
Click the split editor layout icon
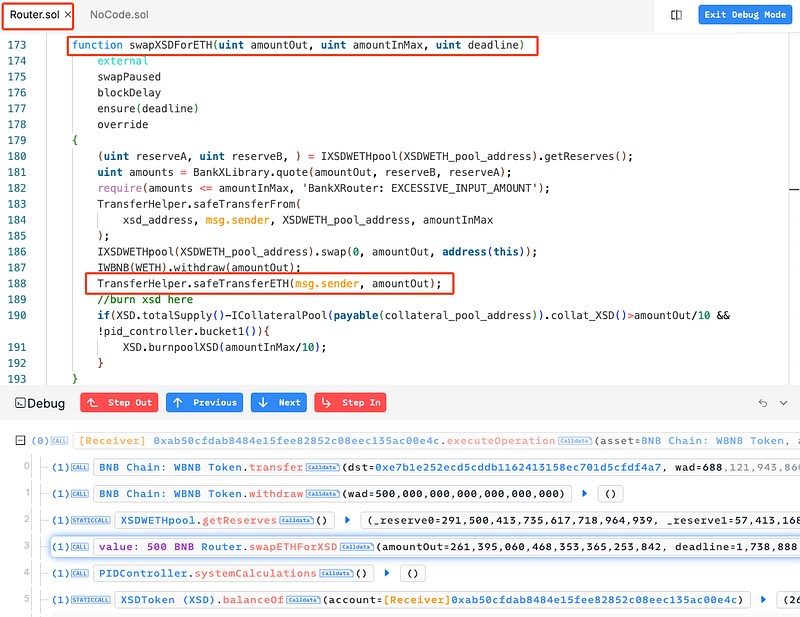[677, 15]
